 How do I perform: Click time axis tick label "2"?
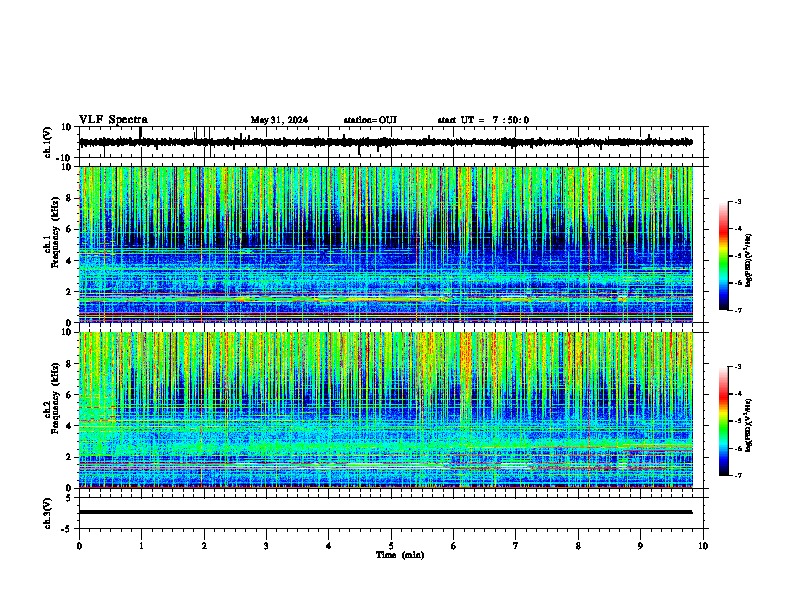(204, 546)
